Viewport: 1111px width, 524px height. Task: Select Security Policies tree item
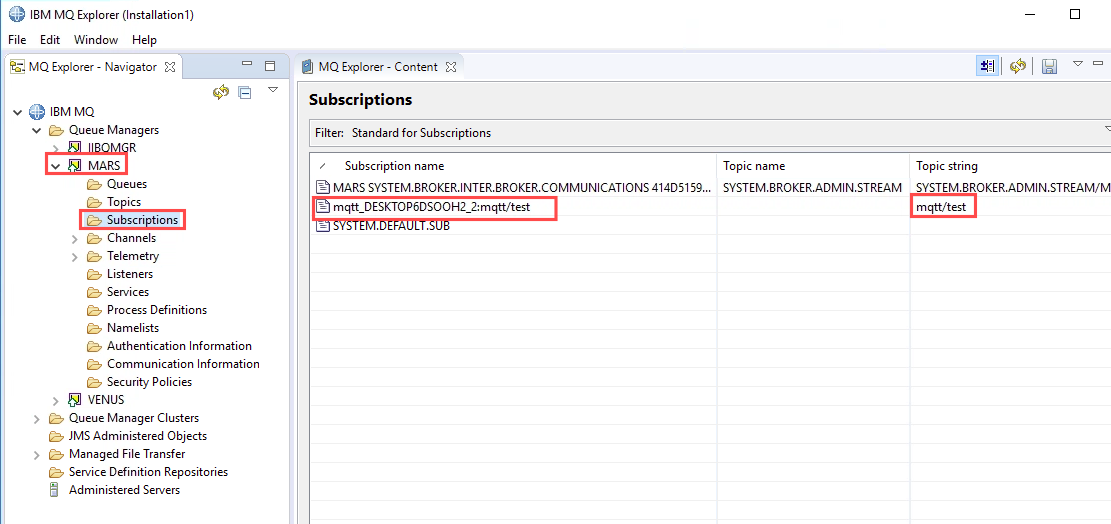[x=150, y=382]
